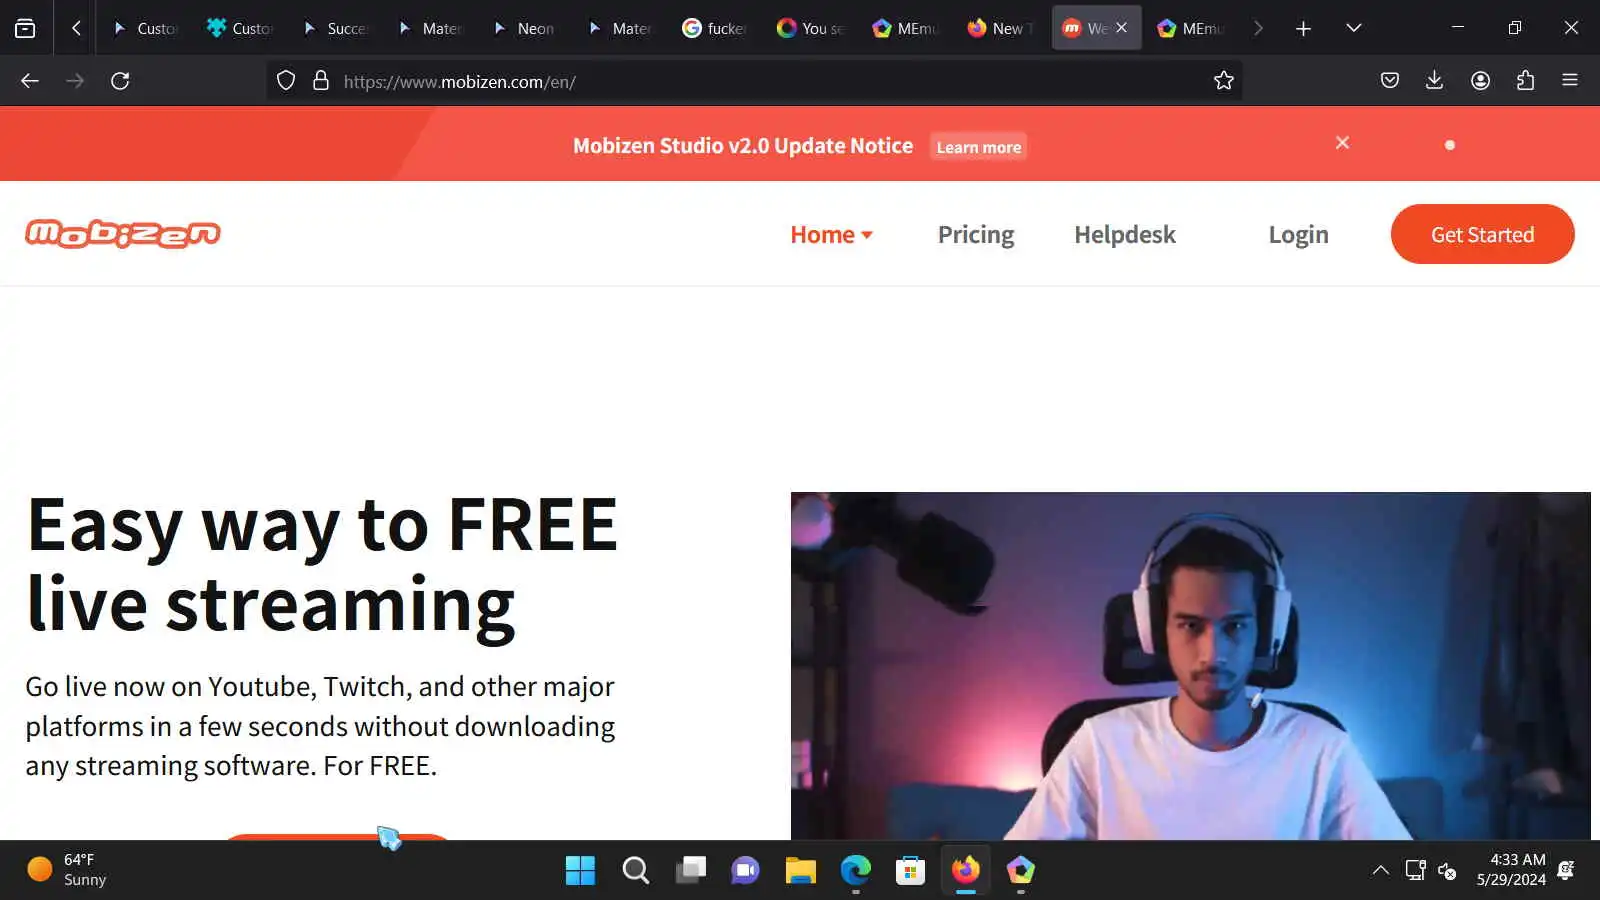Viewport: 1600px width, 900px height.
Task: Open the Helpdesk page
Action: (1125, 235)
